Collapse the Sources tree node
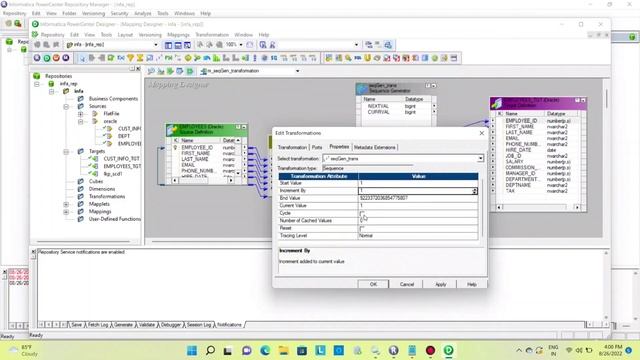 pos(66,106)
